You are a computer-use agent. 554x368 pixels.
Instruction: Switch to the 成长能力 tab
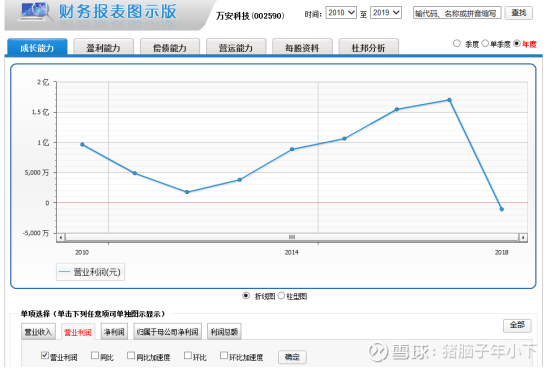(37, 47)
